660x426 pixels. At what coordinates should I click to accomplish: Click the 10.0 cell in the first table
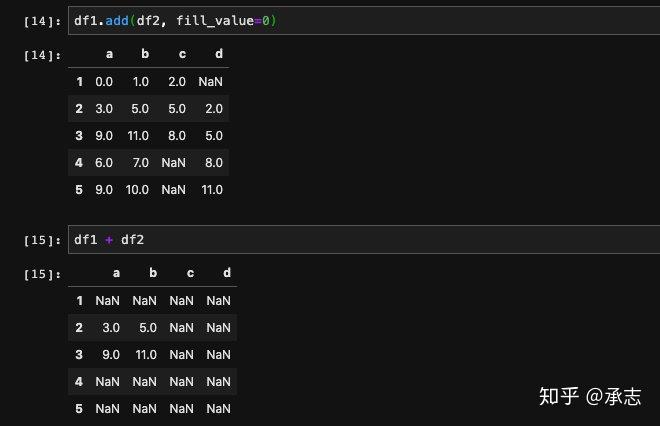(137, 189)
